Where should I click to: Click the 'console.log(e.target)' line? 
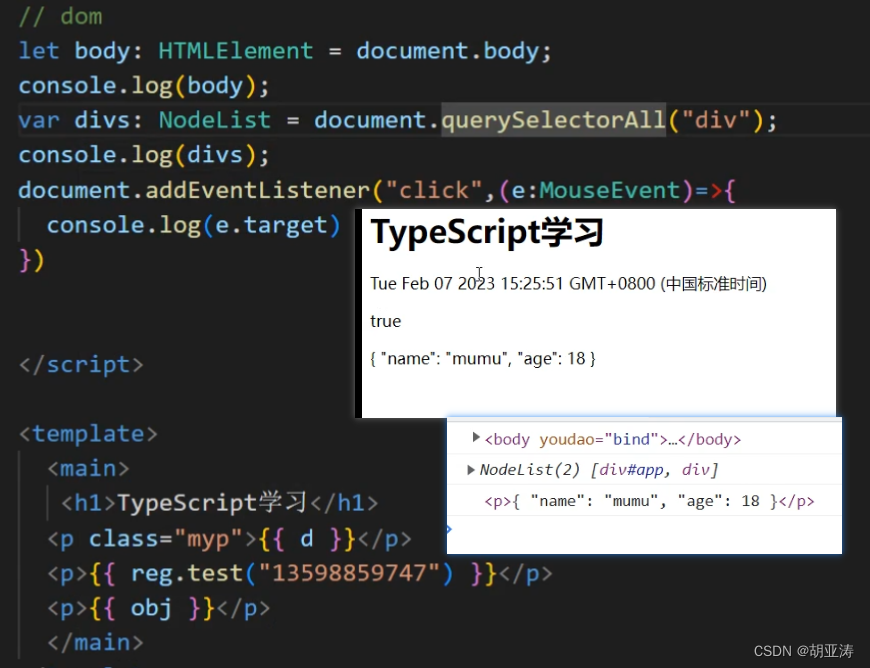[x=193, y=225]
